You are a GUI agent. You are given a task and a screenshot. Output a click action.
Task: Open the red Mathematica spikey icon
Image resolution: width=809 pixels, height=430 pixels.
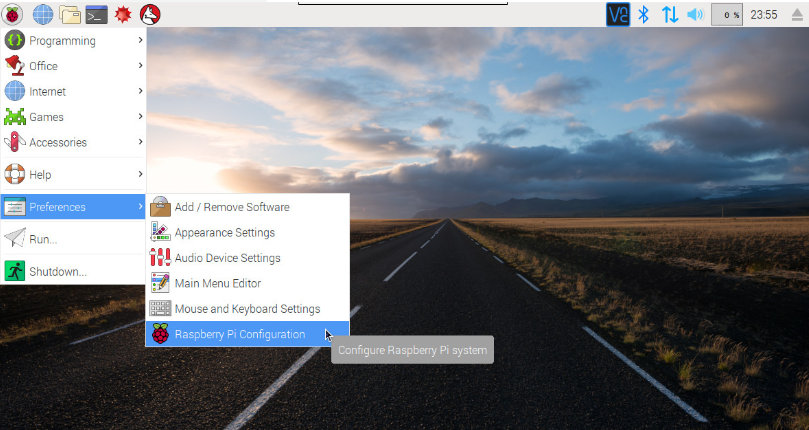123,14
